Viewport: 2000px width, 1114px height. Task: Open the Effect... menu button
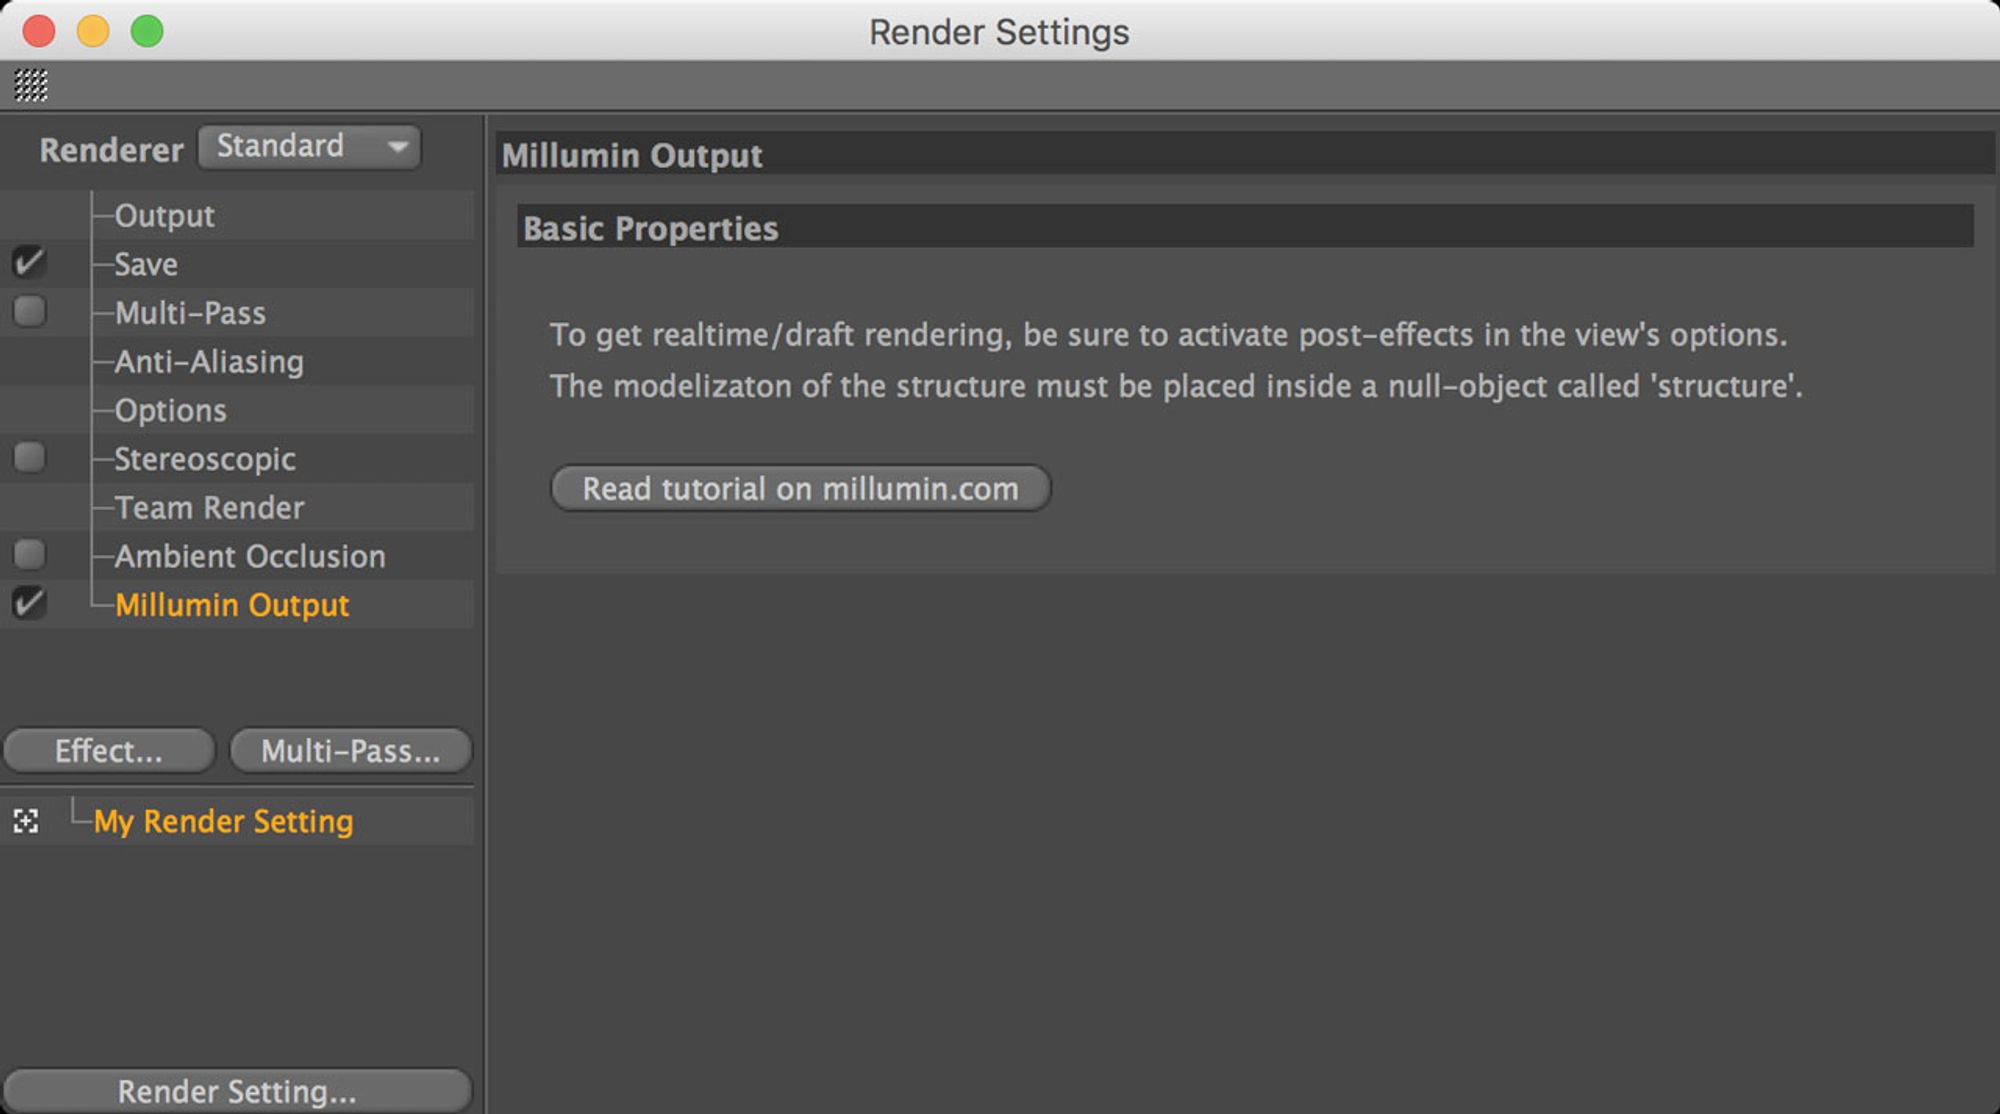point(109,751)
